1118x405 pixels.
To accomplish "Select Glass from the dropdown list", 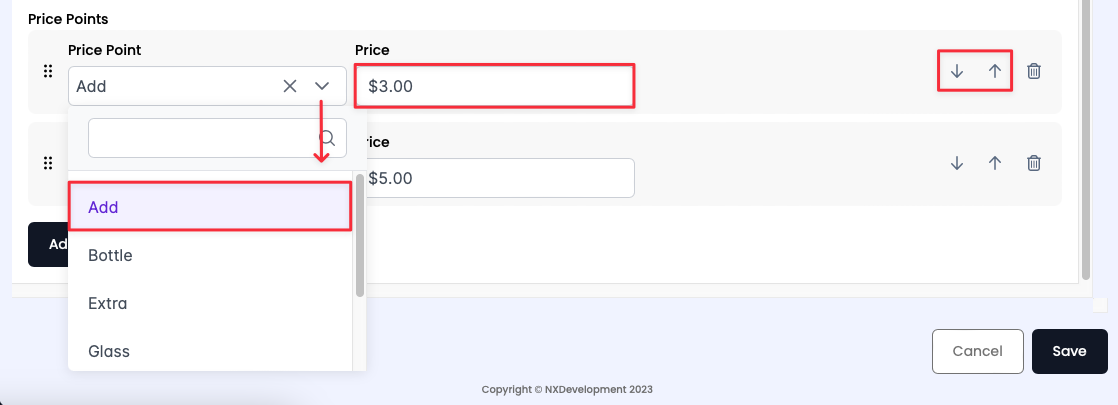I will [209, 351].
